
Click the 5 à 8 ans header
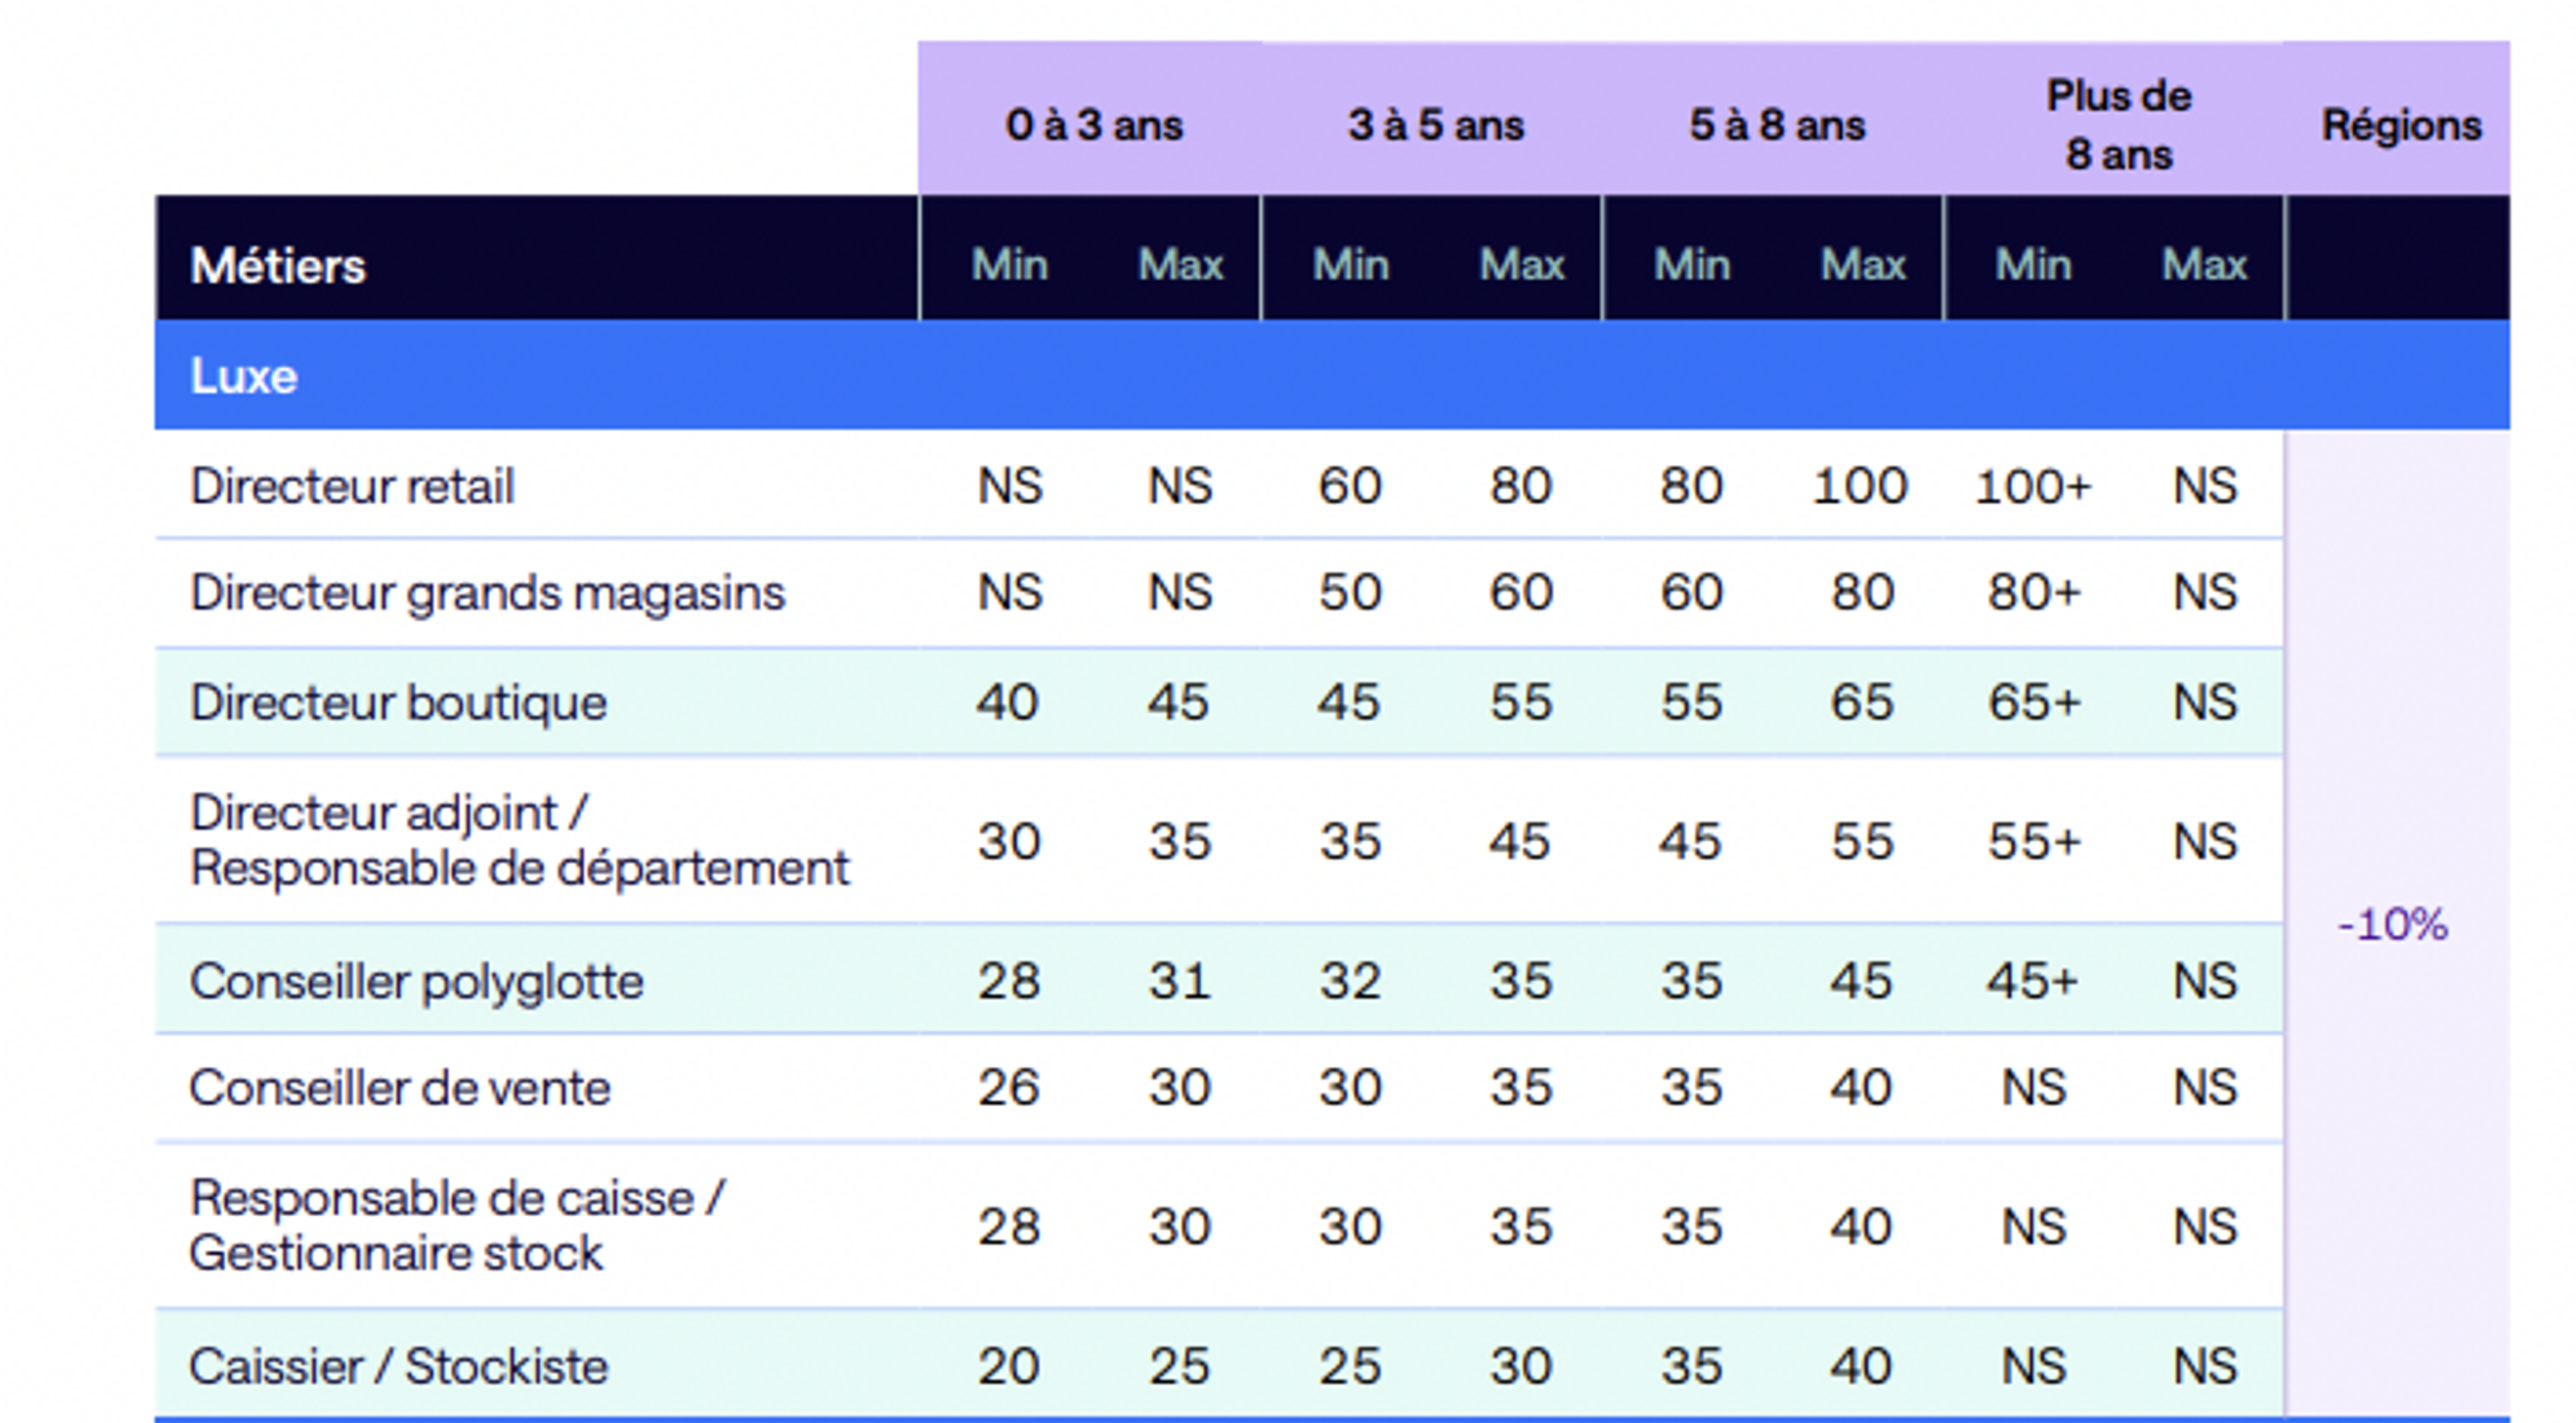click(x=1777, y=126)
